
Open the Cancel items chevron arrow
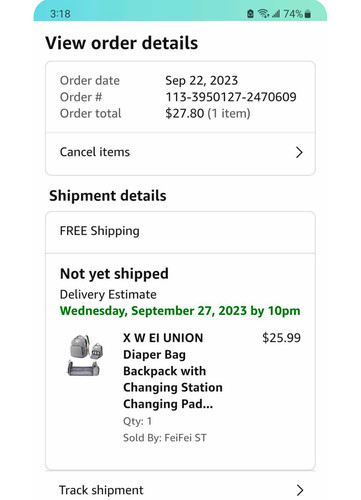coord(299,152)
